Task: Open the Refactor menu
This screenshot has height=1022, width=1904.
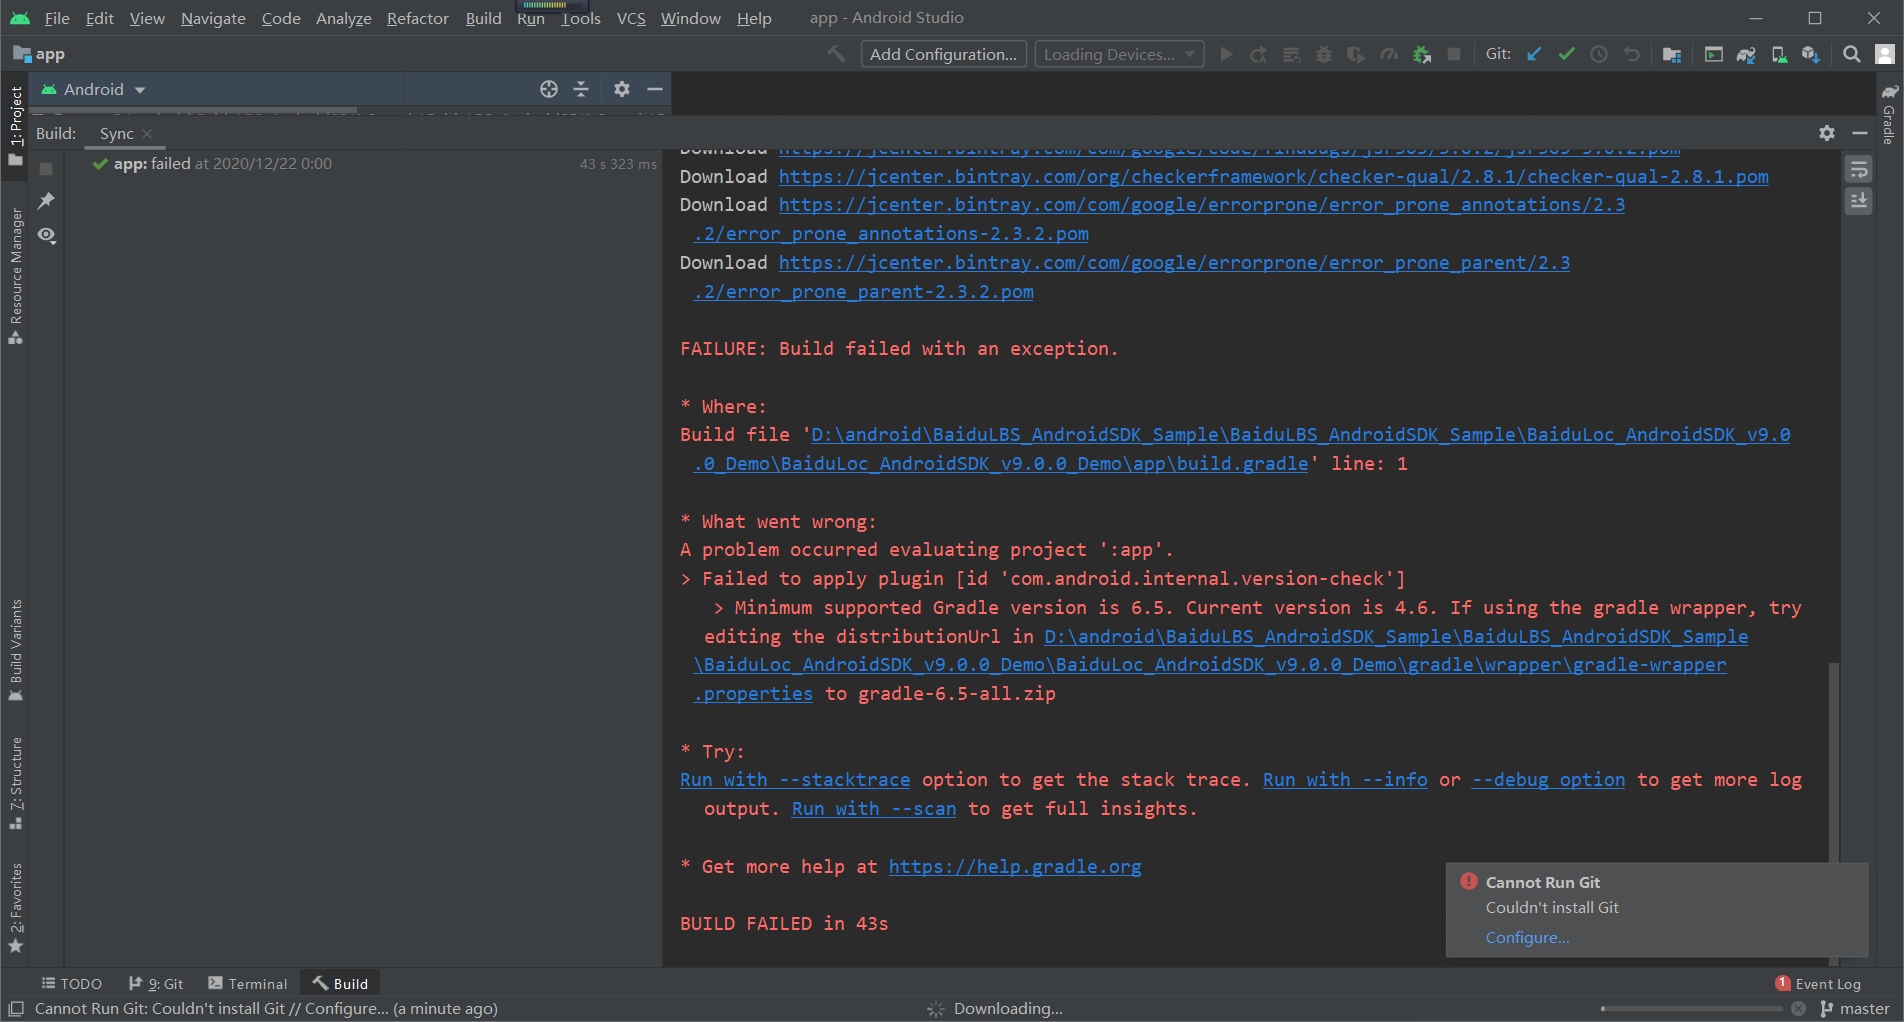Action: pyautogui.click(x=417, y=18)
